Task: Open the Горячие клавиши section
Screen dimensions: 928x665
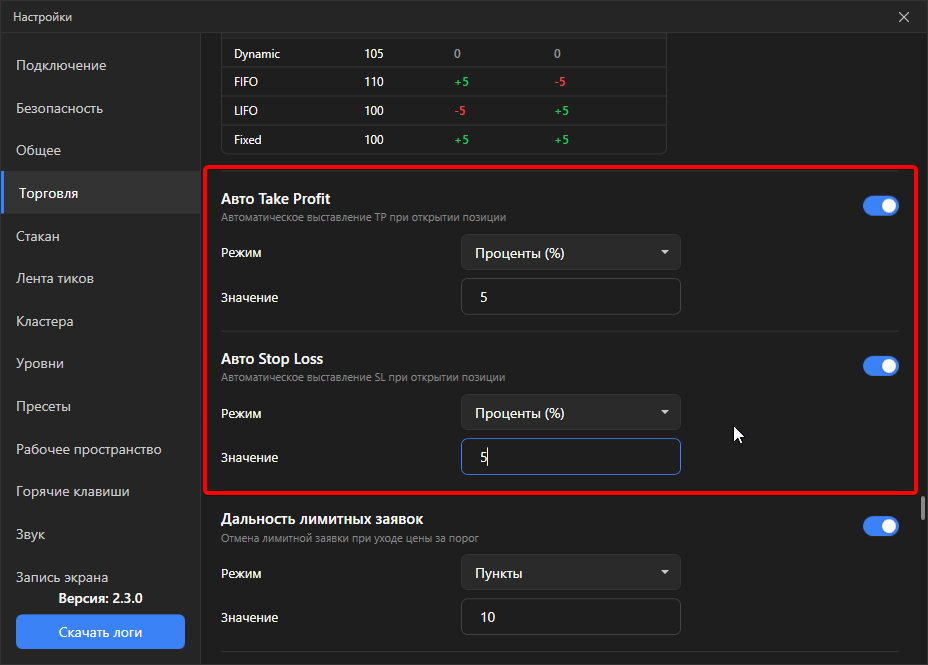Action: pos(101,492)
